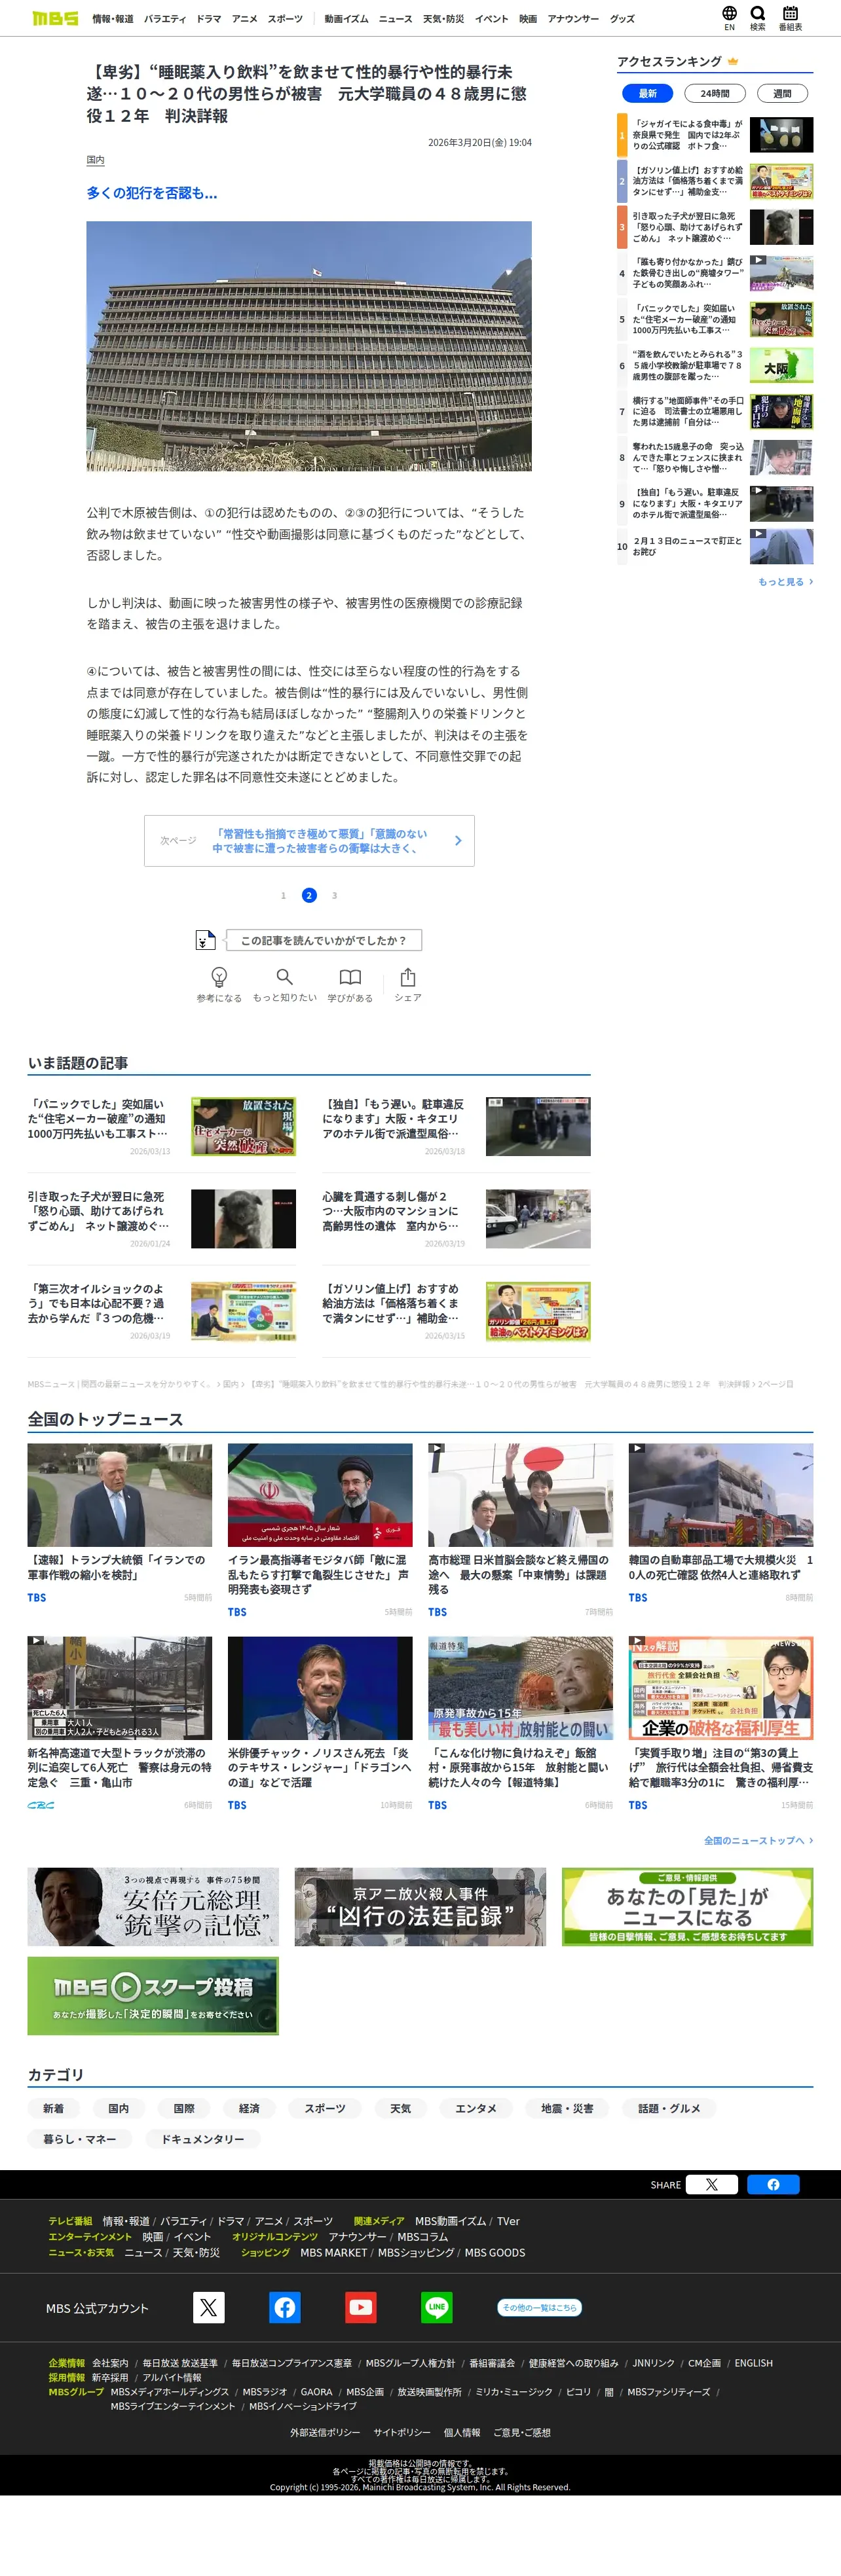Image resolution: width=841 pixels, height=2576 pixels.
Task: Share on X using the SHARE bar button
Action: [712, 2184]
